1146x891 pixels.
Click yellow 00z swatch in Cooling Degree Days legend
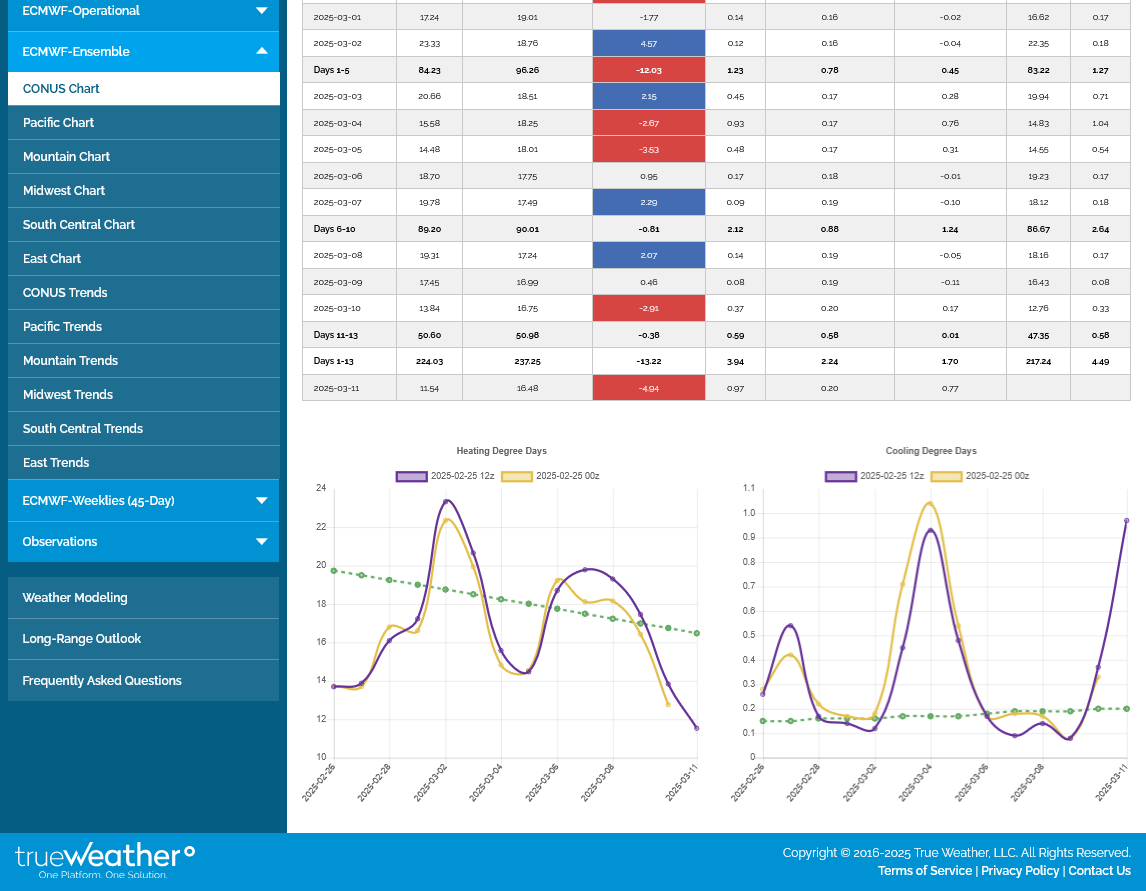[x=946, y=476]
